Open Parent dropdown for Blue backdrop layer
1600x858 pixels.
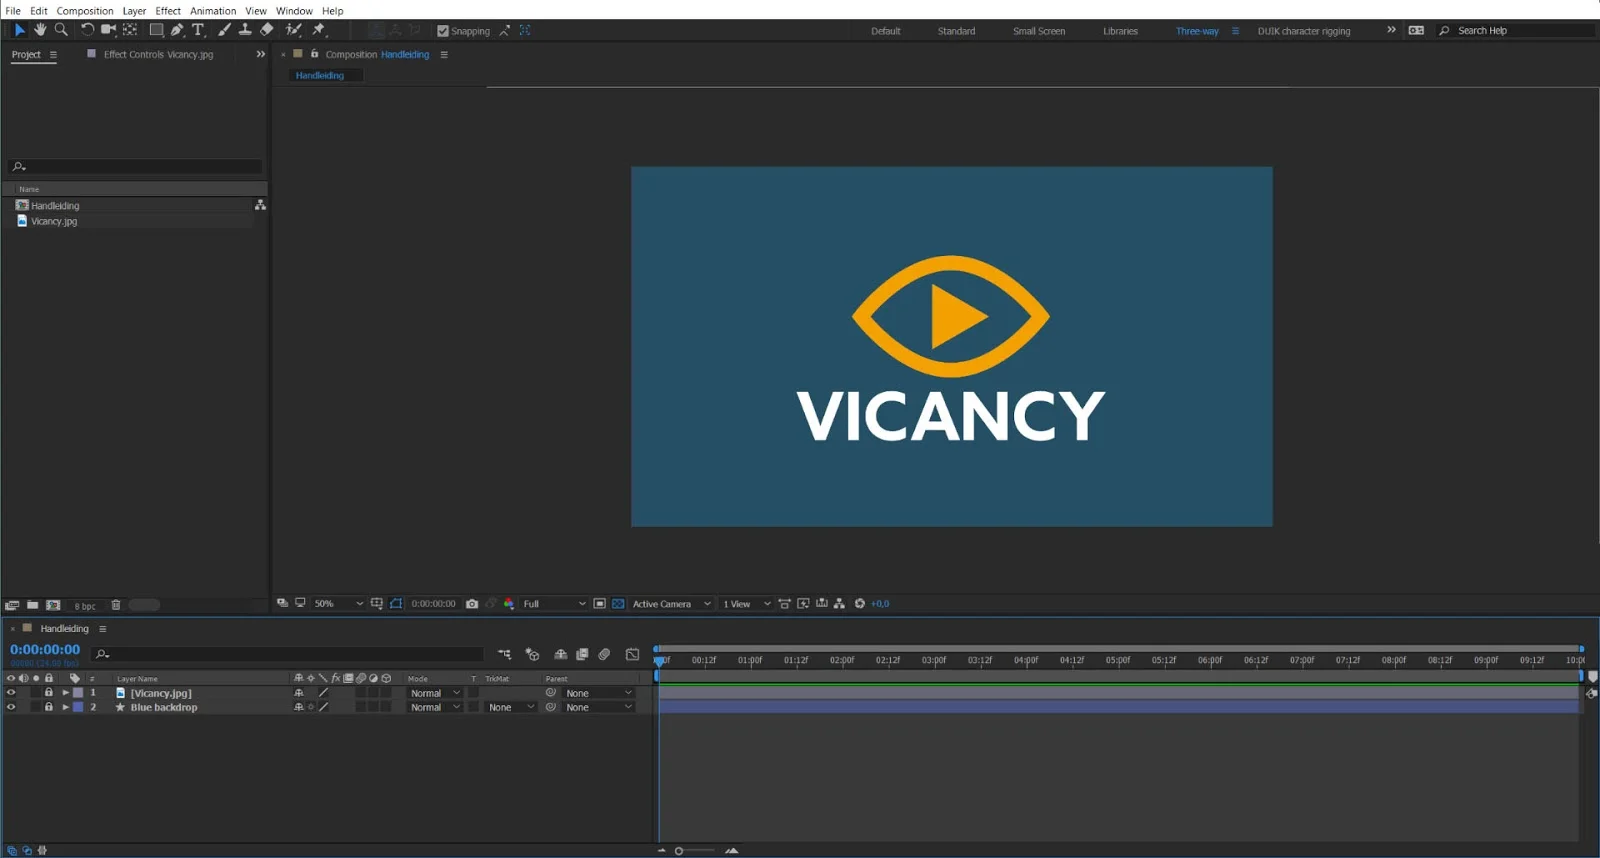tap(598, 707)
